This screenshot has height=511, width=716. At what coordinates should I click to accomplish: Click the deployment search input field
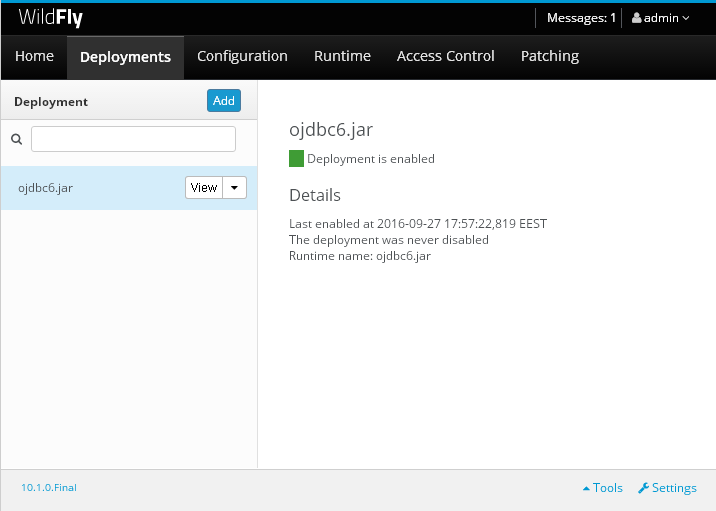[x=133, y=139]
